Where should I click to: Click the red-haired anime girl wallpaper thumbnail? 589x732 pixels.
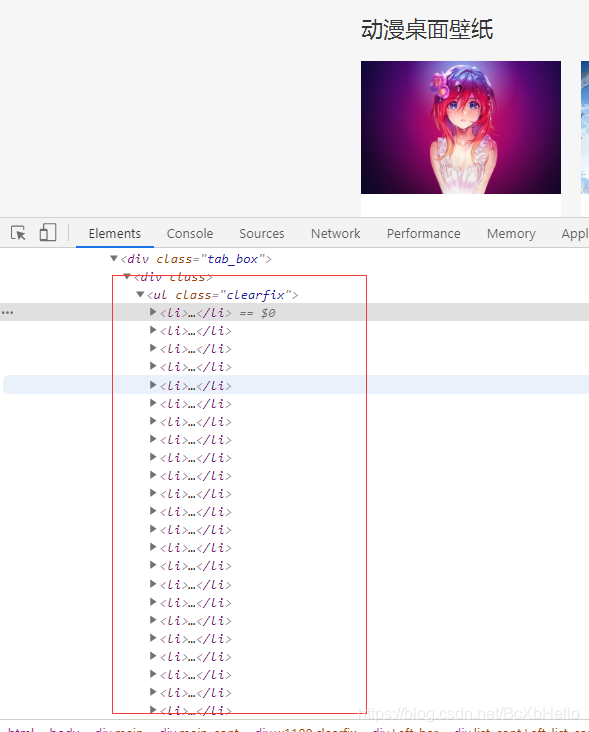click(x=461, y=127)
